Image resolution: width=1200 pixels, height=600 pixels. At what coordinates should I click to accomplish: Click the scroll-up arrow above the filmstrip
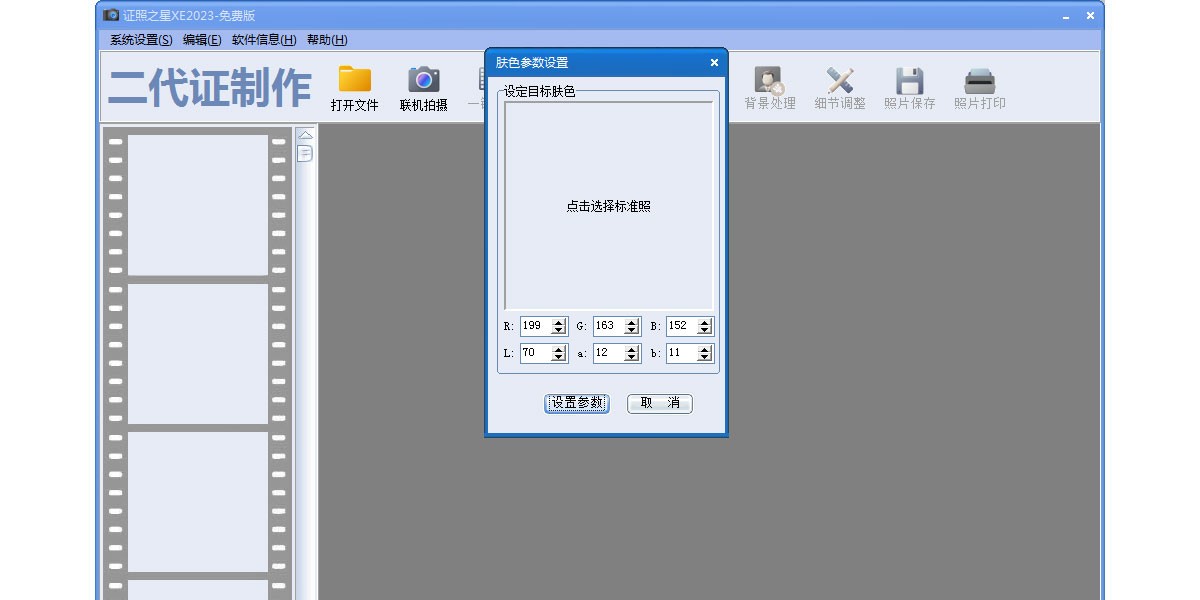coord(305,135)
